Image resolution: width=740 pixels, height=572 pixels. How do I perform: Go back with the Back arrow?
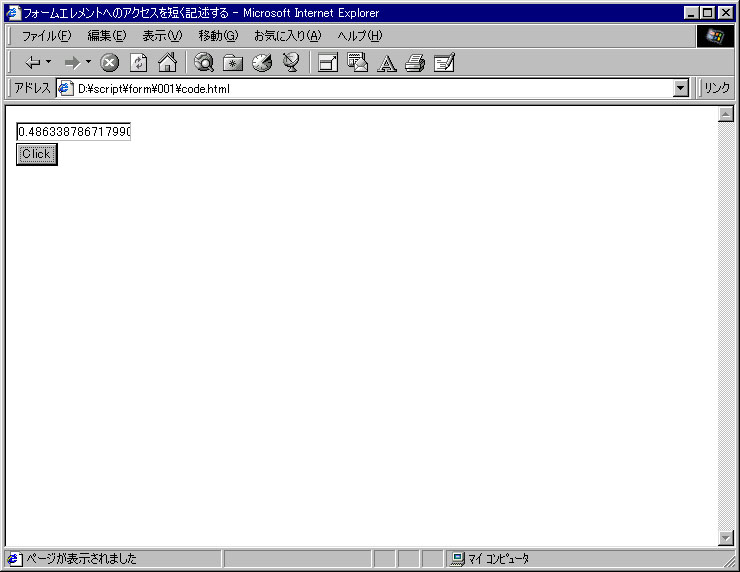(33, 62)
